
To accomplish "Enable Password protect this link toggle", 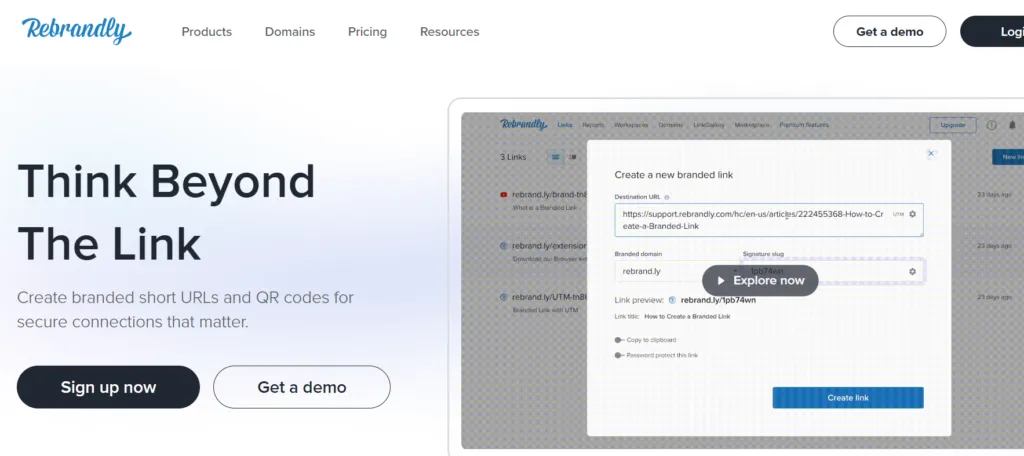I will coord(620,355).
